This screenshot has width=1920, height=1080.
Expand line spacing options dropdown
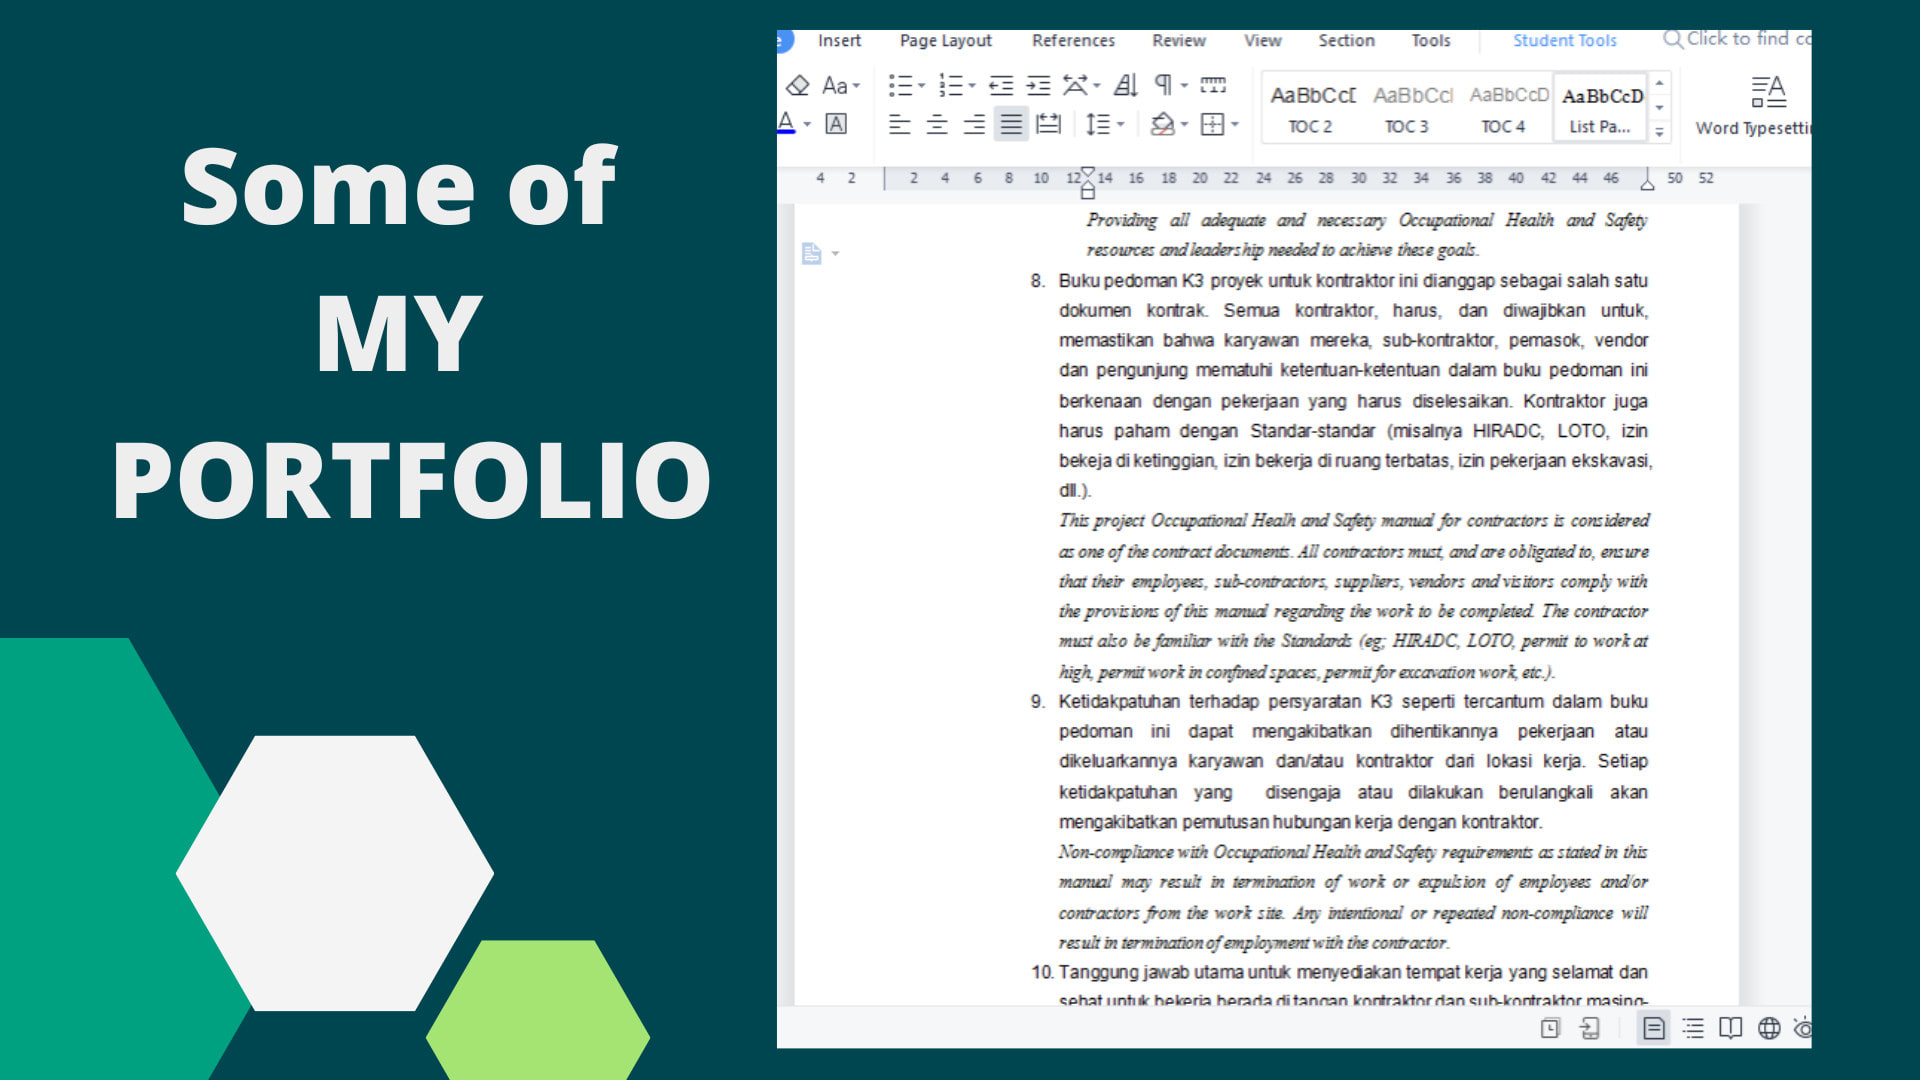(1121, 124)
